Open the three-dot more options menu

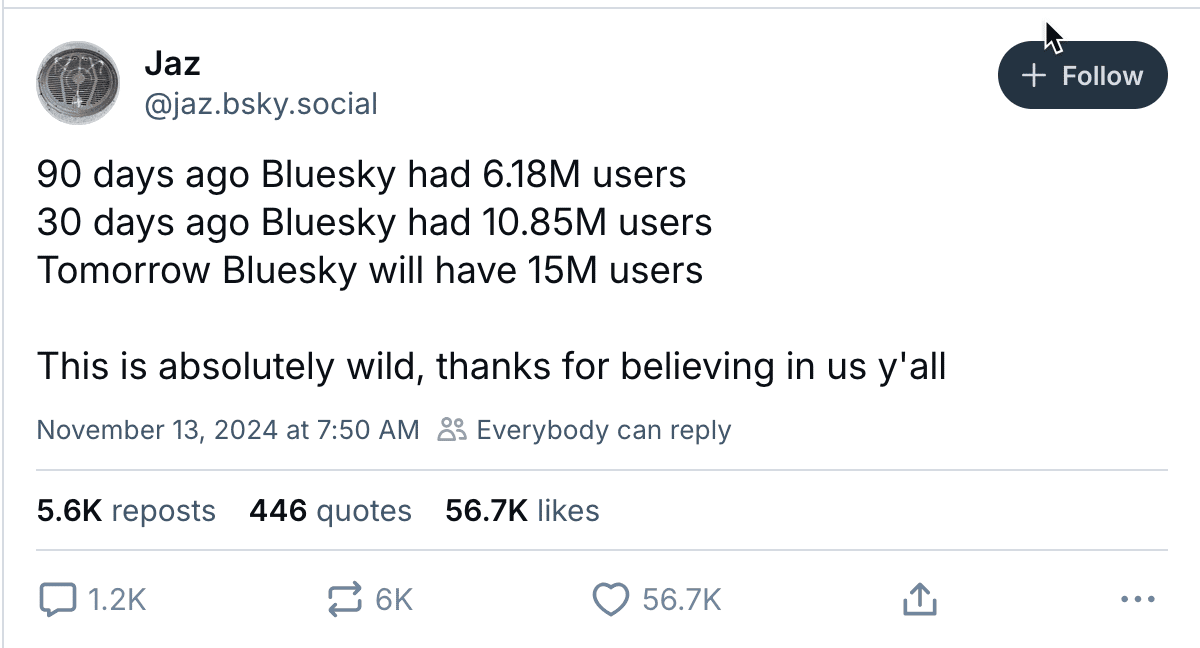pyautogui.click(x=1138, y=600)
